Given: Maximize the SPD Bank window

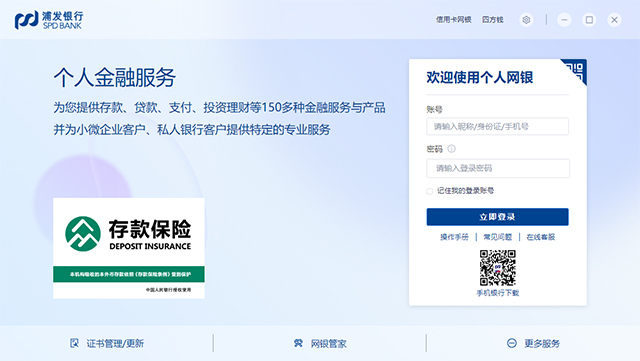Looking at the screenshot, I should click(x=589, y=20).
